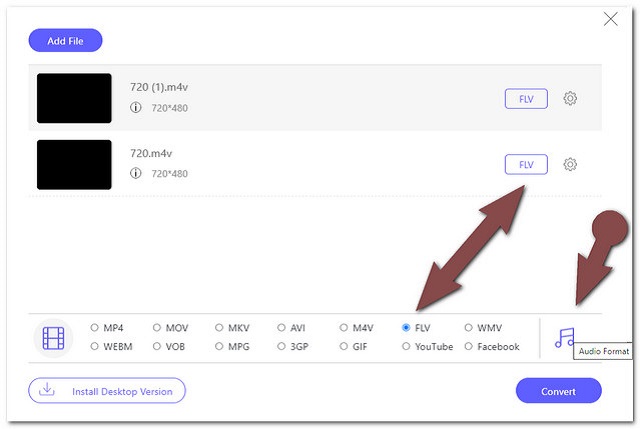This screenshot has height=429, width=640.
Task: Open settings gear for 720.m4v
Action: click(x=570, y=164)
